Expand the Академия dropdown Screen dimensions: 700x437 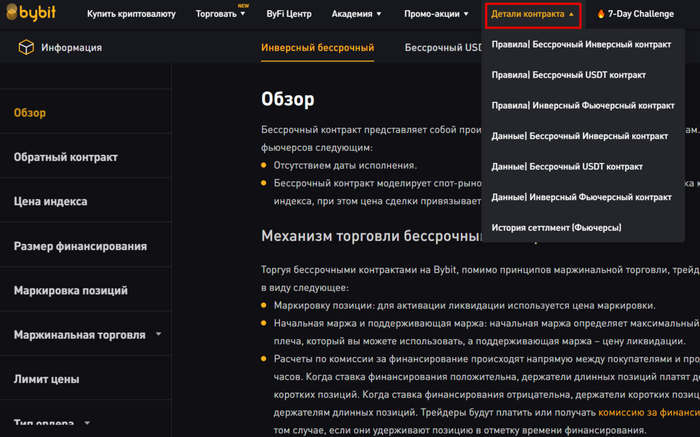click(357, 15)
